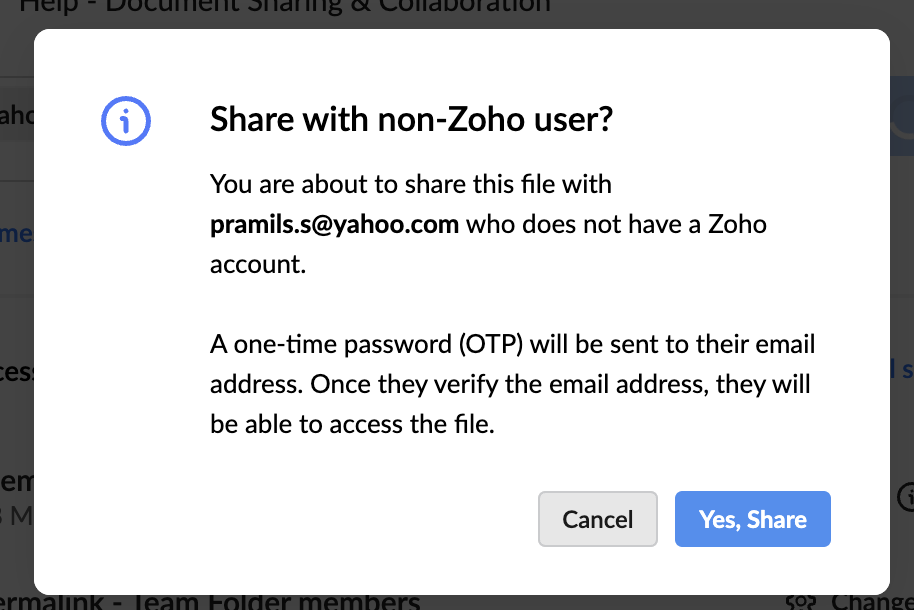
Task: Select the pramils.s@yahoo.com email address text
Action: [x=334, y=225]
